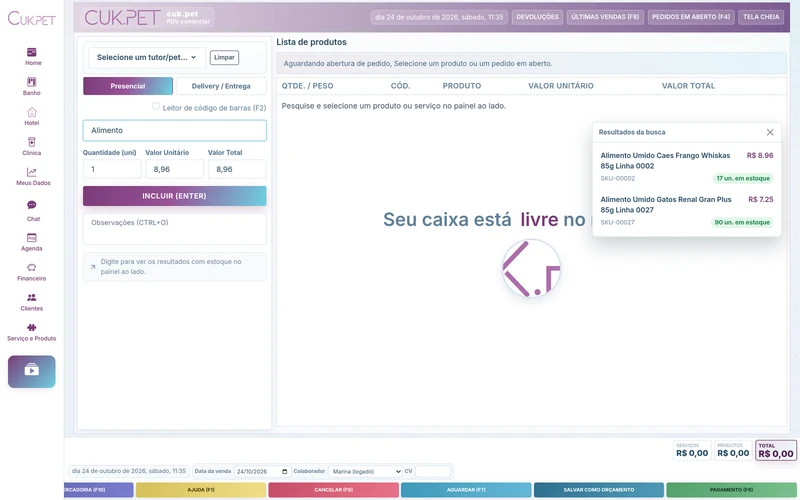The height and width of the screenshot is (500, 800).
Task: Enable Leitor de código de barras checkbox
Action: (156, 106)
